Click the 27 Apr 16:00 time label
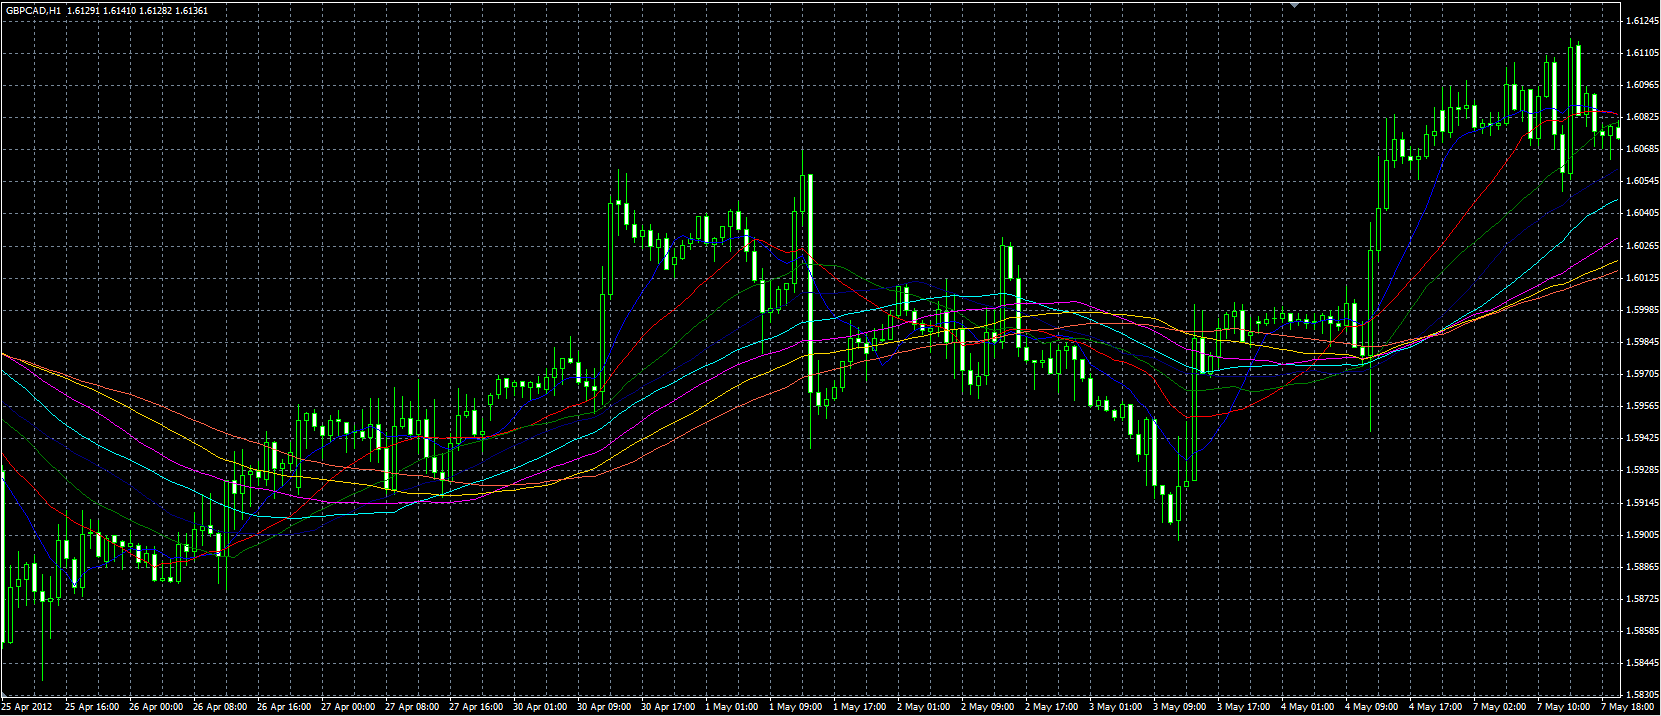 point(476,707)
